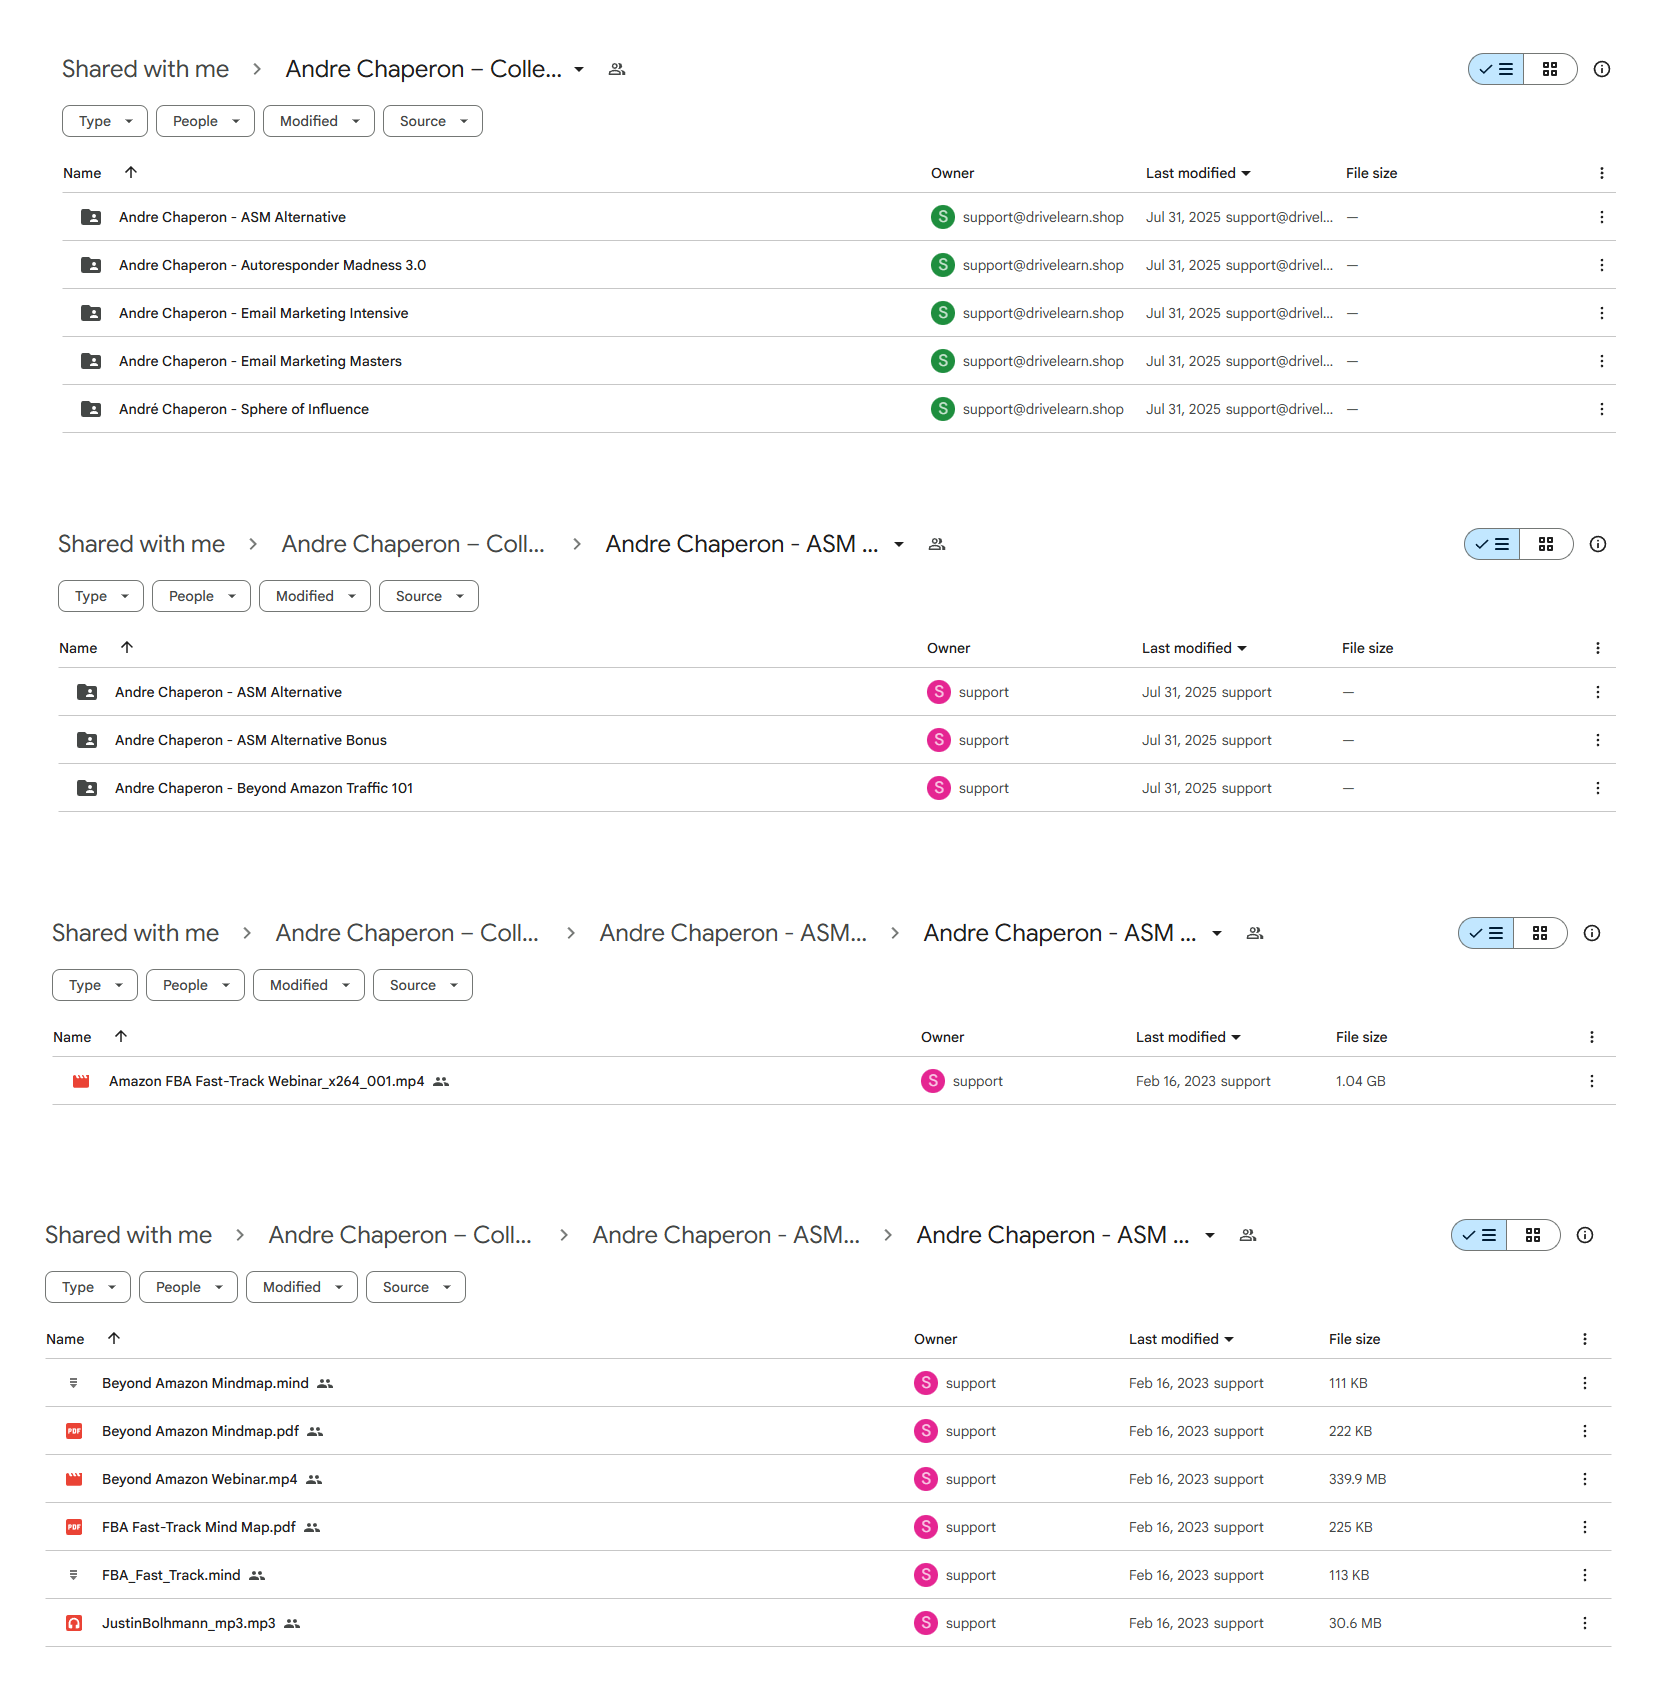Expand the Andre Chaperon – Colle... folder dropdown arrow
This screenshot has height=1696, width=1672.
(x=579, y=69)
